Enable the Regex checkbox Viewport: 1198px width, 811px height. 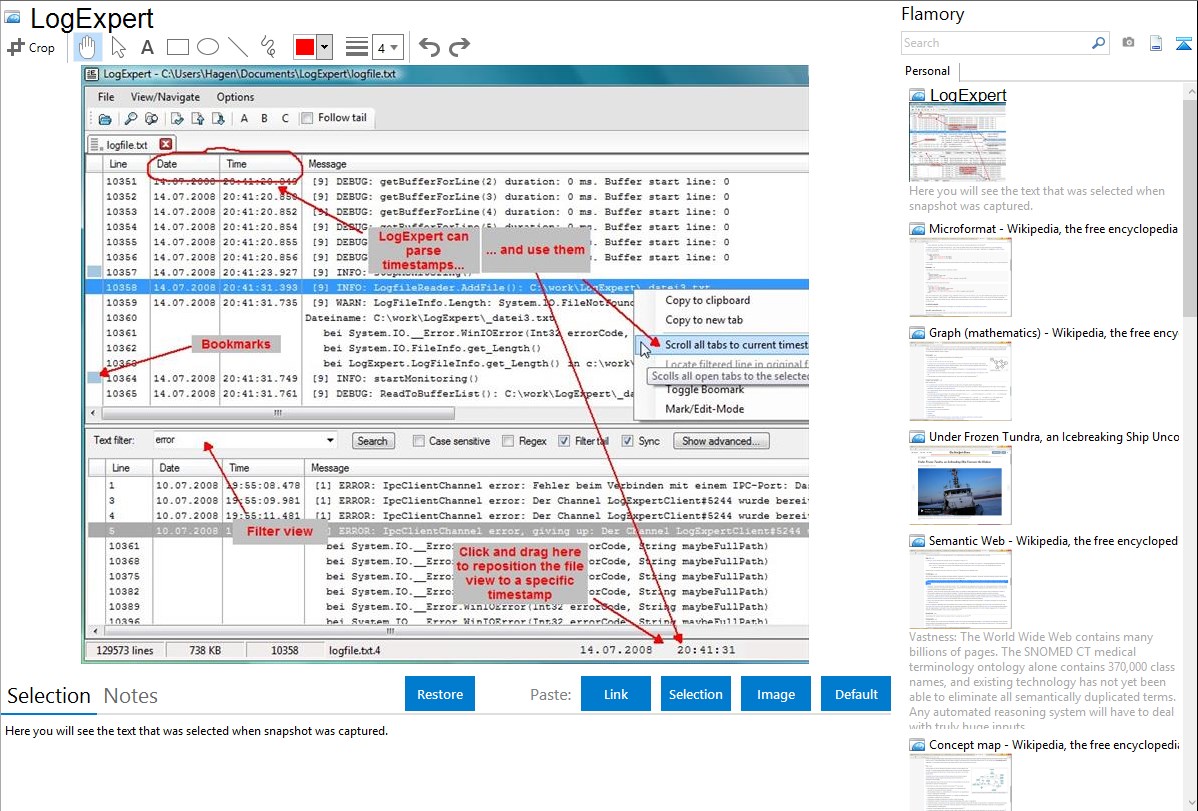click(508, 441)
